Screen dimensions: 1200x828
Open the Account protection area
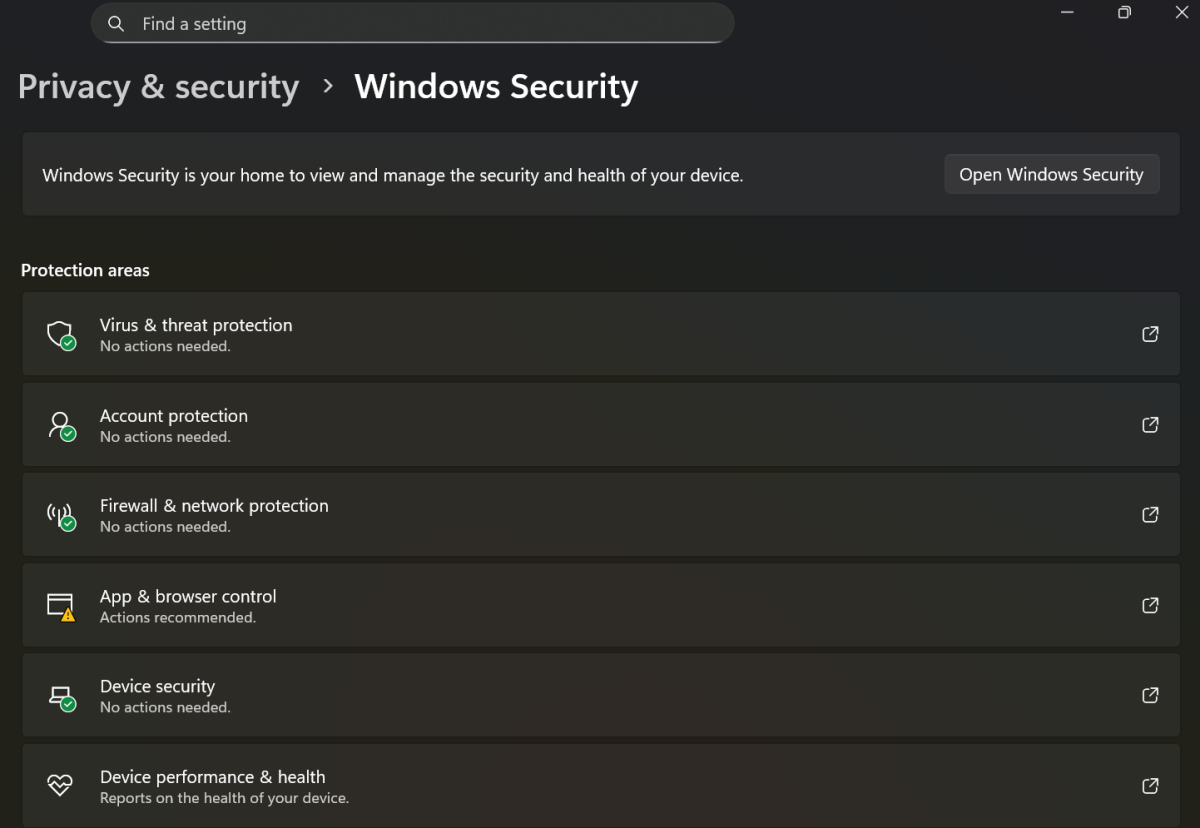point(600,424)
